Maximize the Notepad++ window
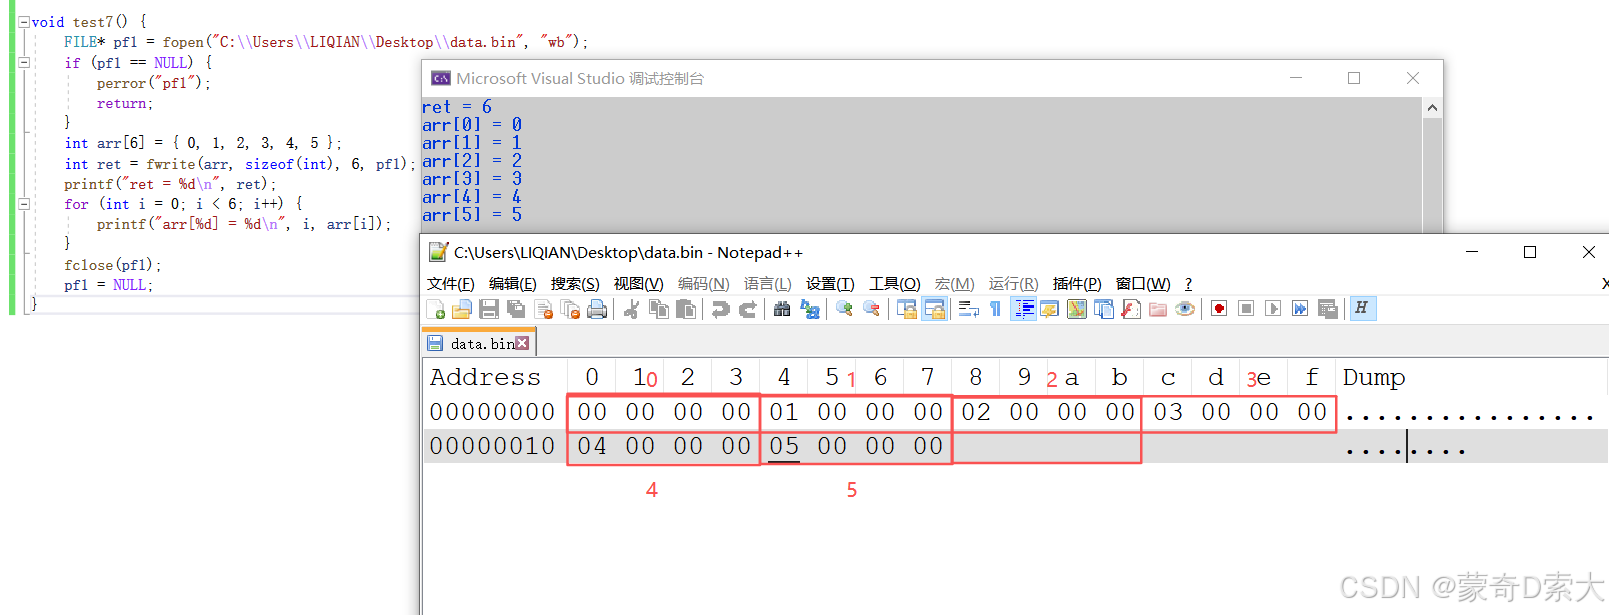This screenshot has width=1609, height=615. (1529, 252)
